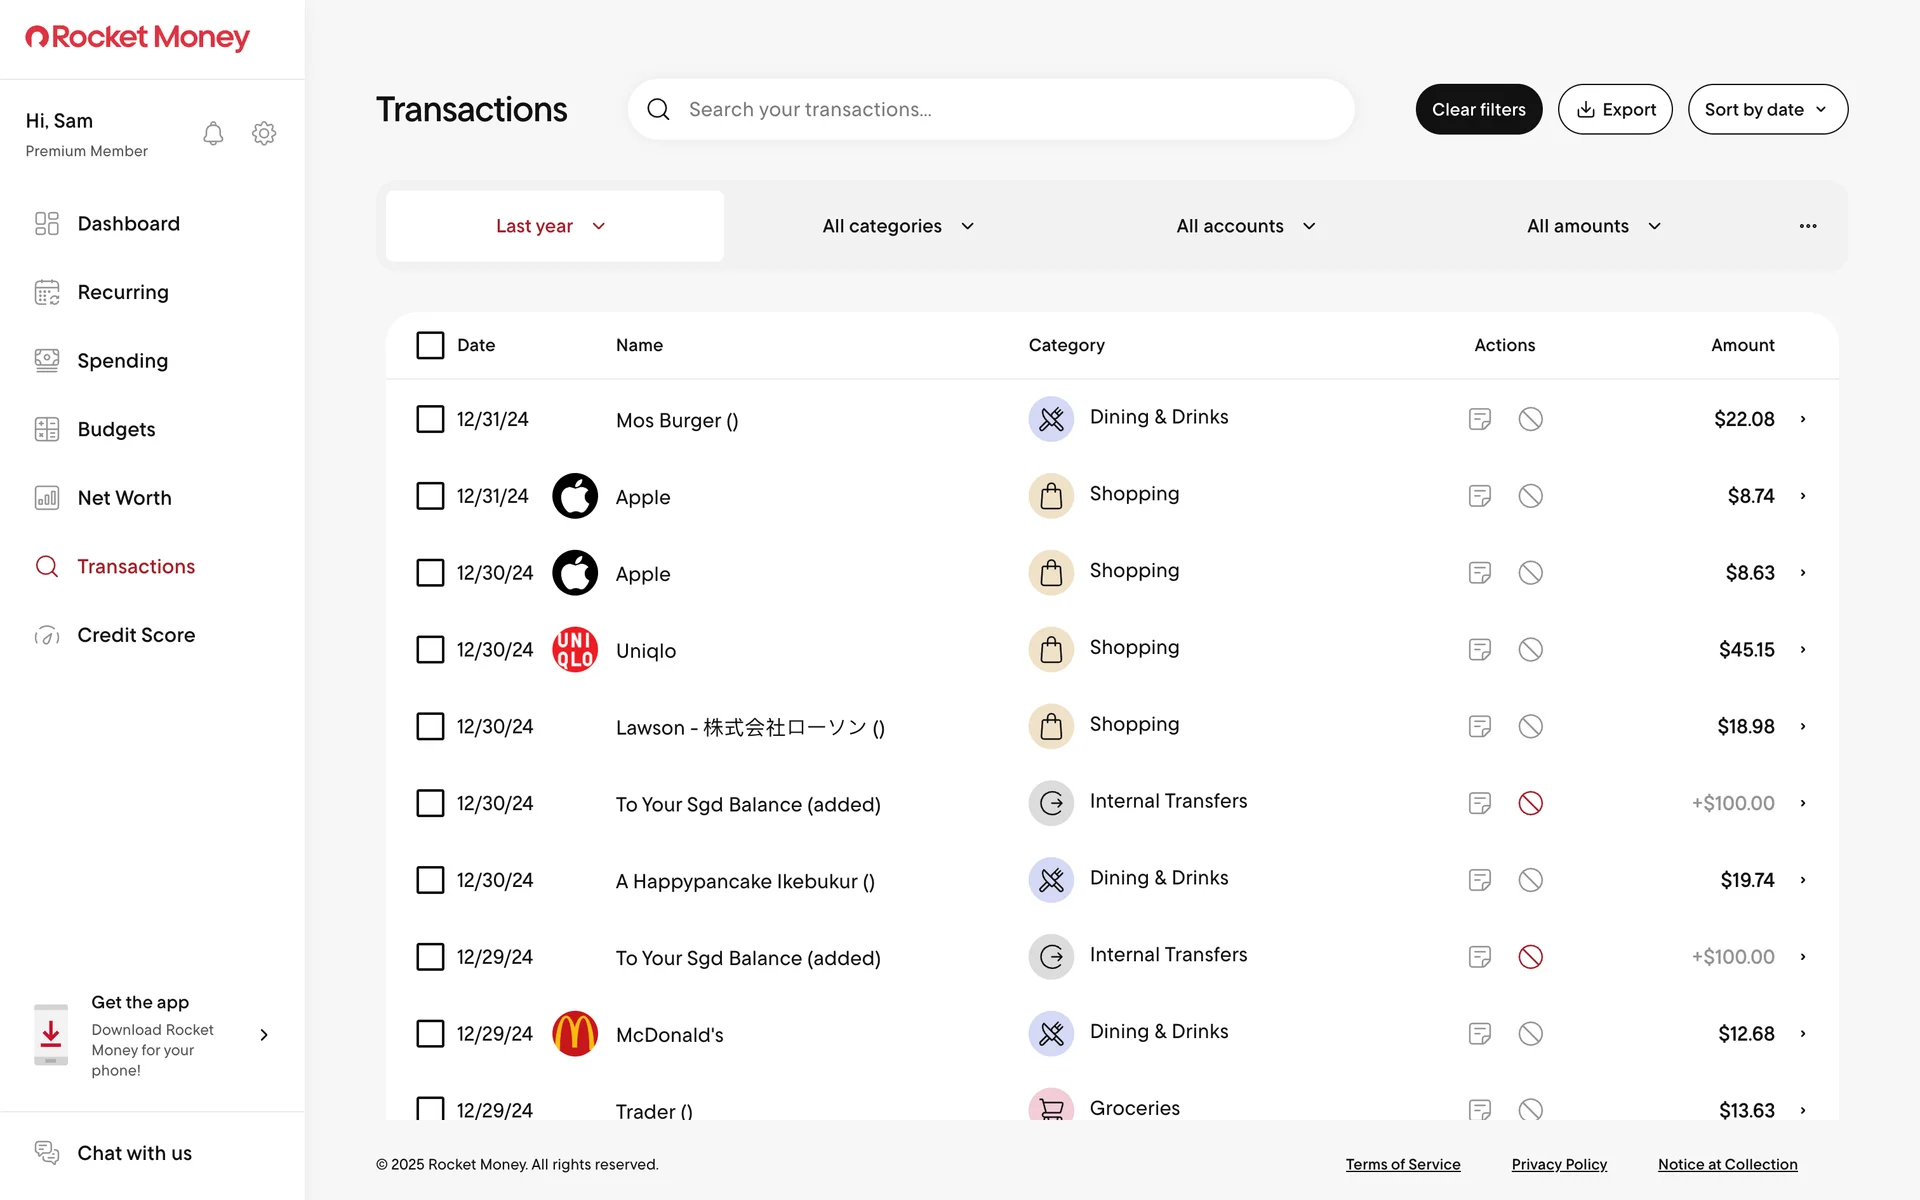Tick the A Happypancake Ikebukur checkbox

click(430, 880)
